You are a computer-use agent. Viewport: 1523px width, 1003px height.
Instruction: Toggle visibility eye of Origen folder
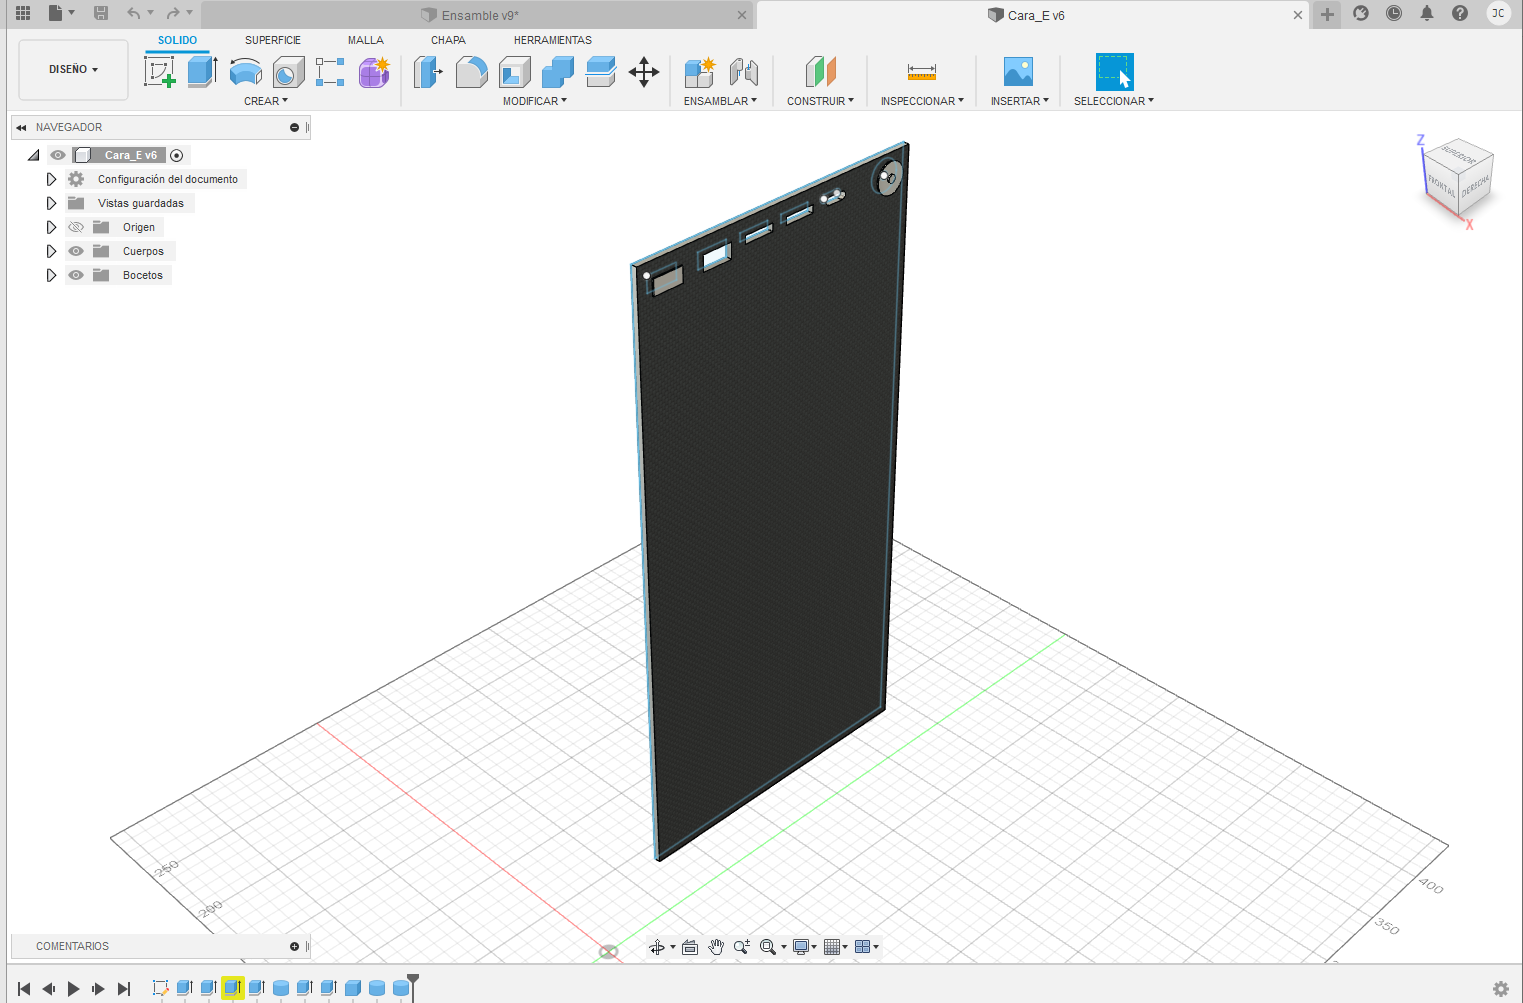pos(76,227)
